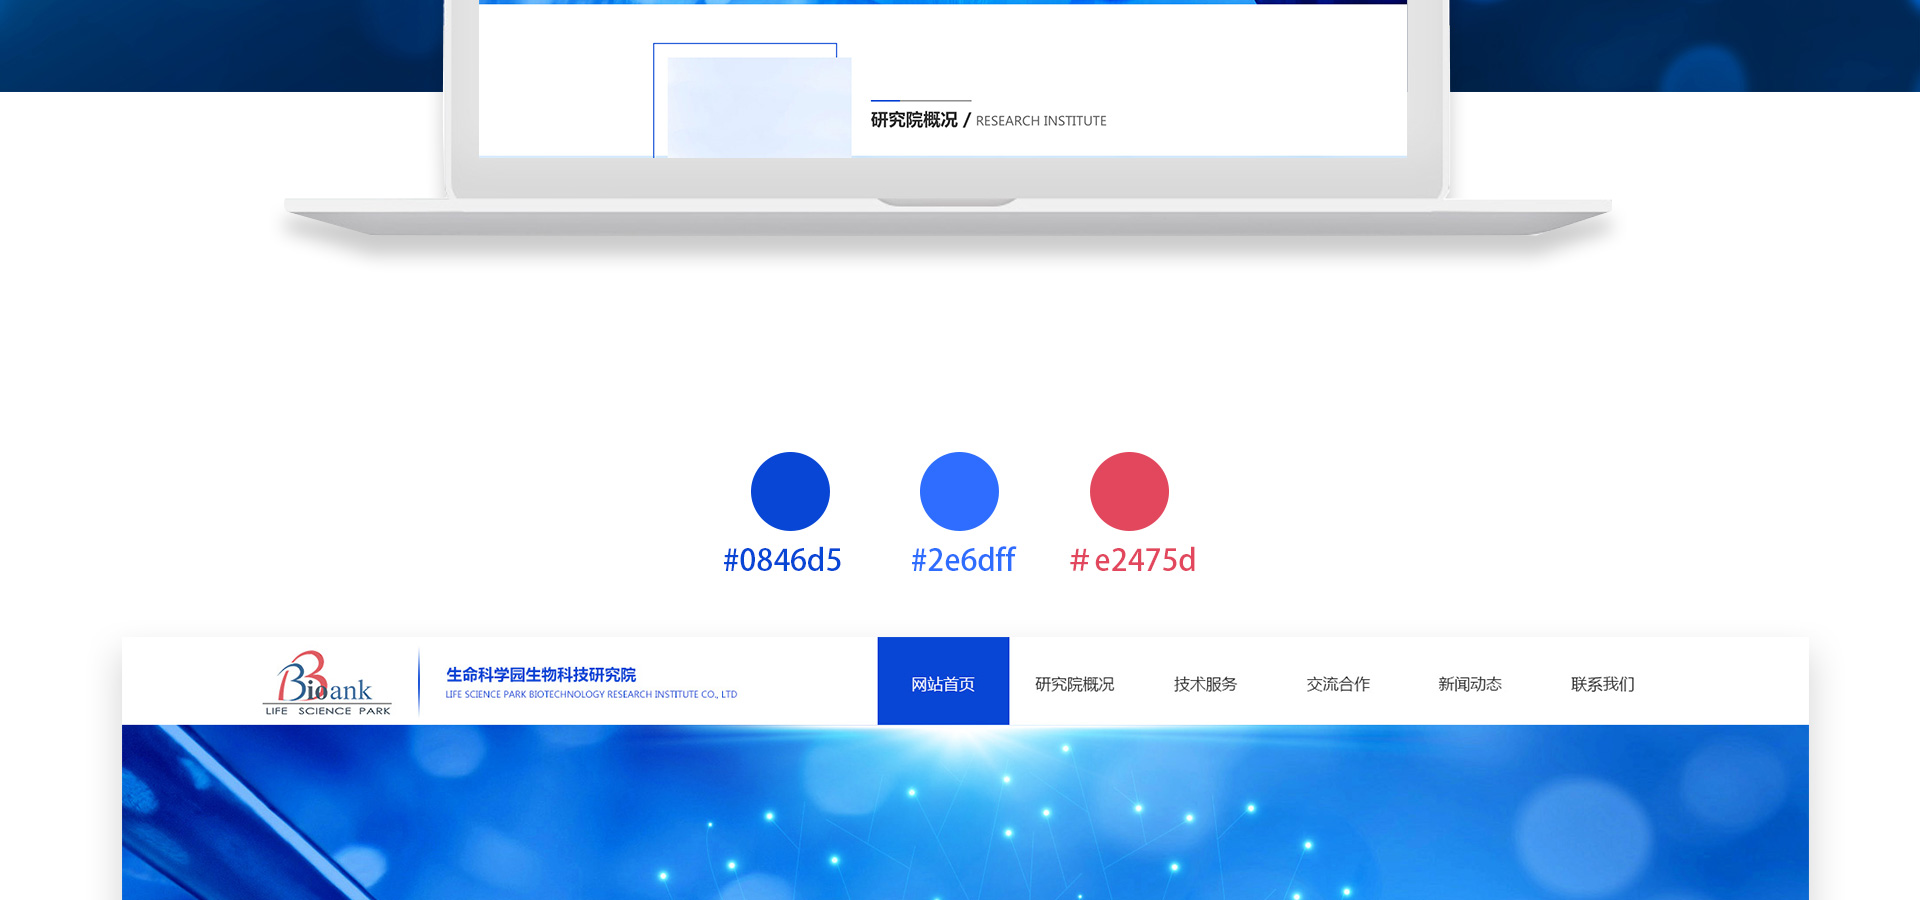The width and height of the screenshot is (1920, 900).
Task: Click the #2e6dff hex code label
Action: pos(962,560)
